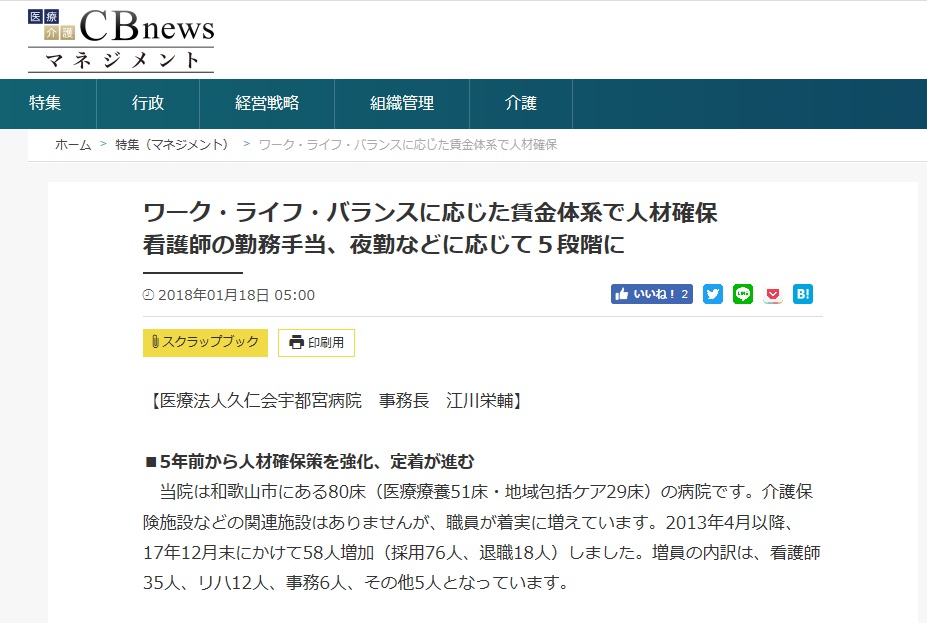Screen dimensions: 927x623
Task: Click the CBnews マネジメント logo
Action: point(121,40)
